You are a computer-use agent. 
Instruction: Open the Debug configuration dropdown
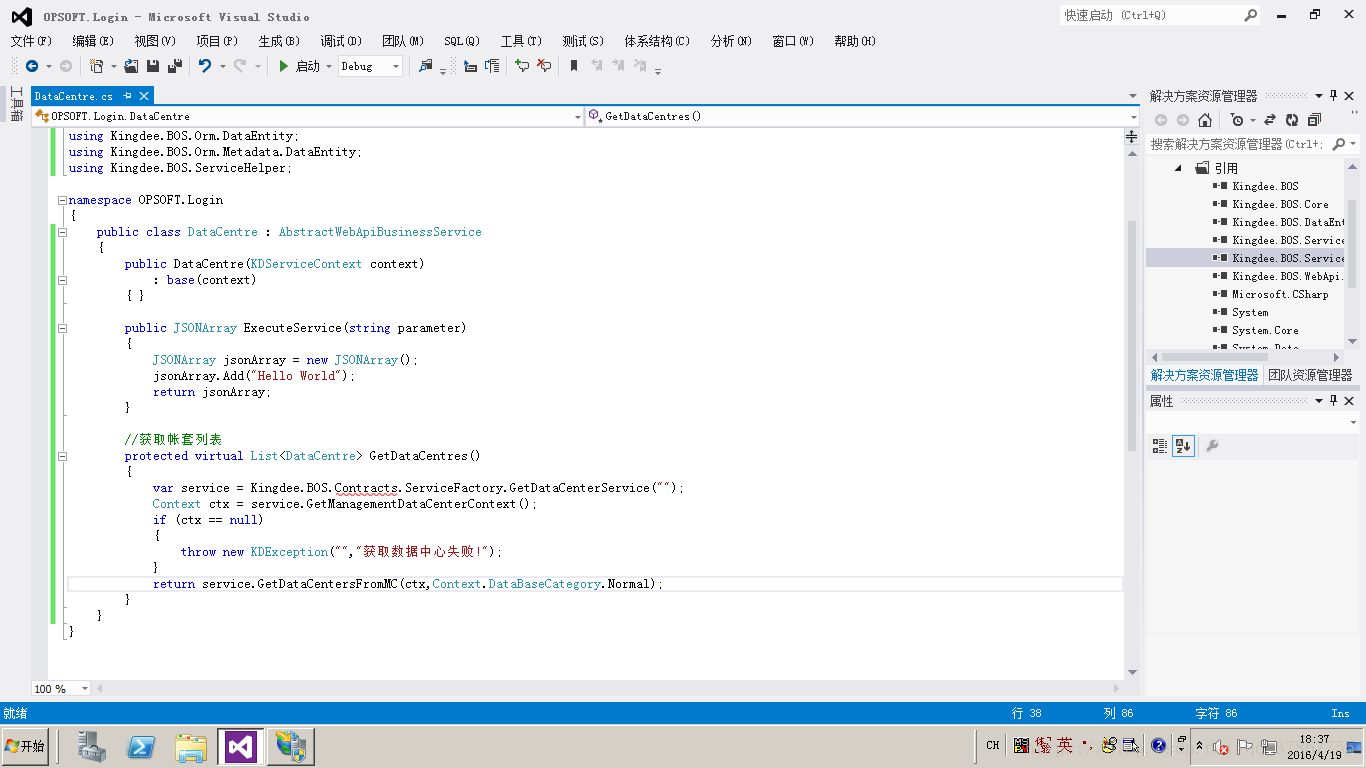[396, 66]
